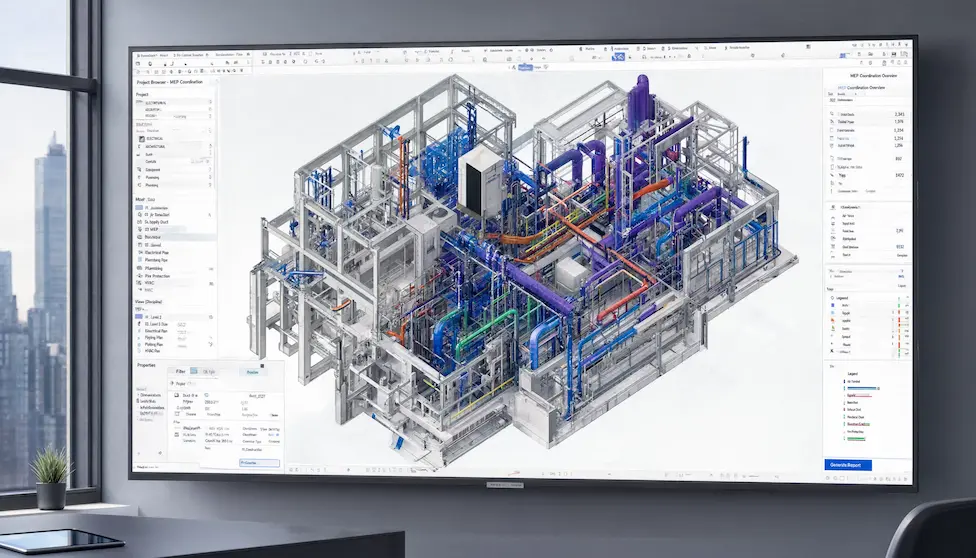
Task: Click the Equipment category icon
Action: click(x=139, y=169)
